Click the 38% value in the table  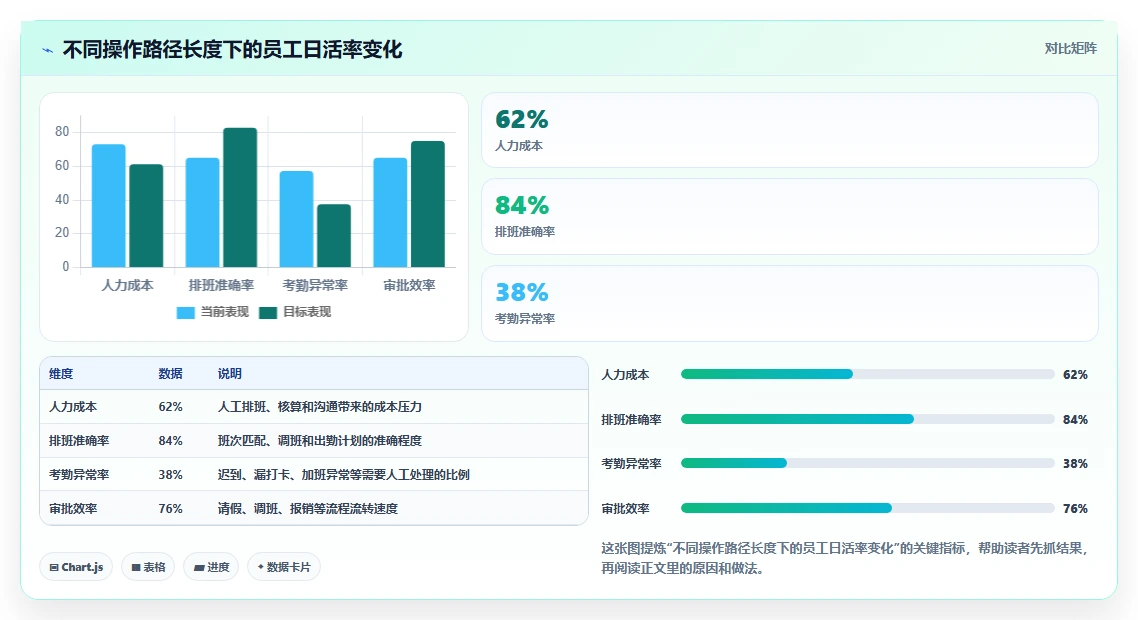point(171,475)
